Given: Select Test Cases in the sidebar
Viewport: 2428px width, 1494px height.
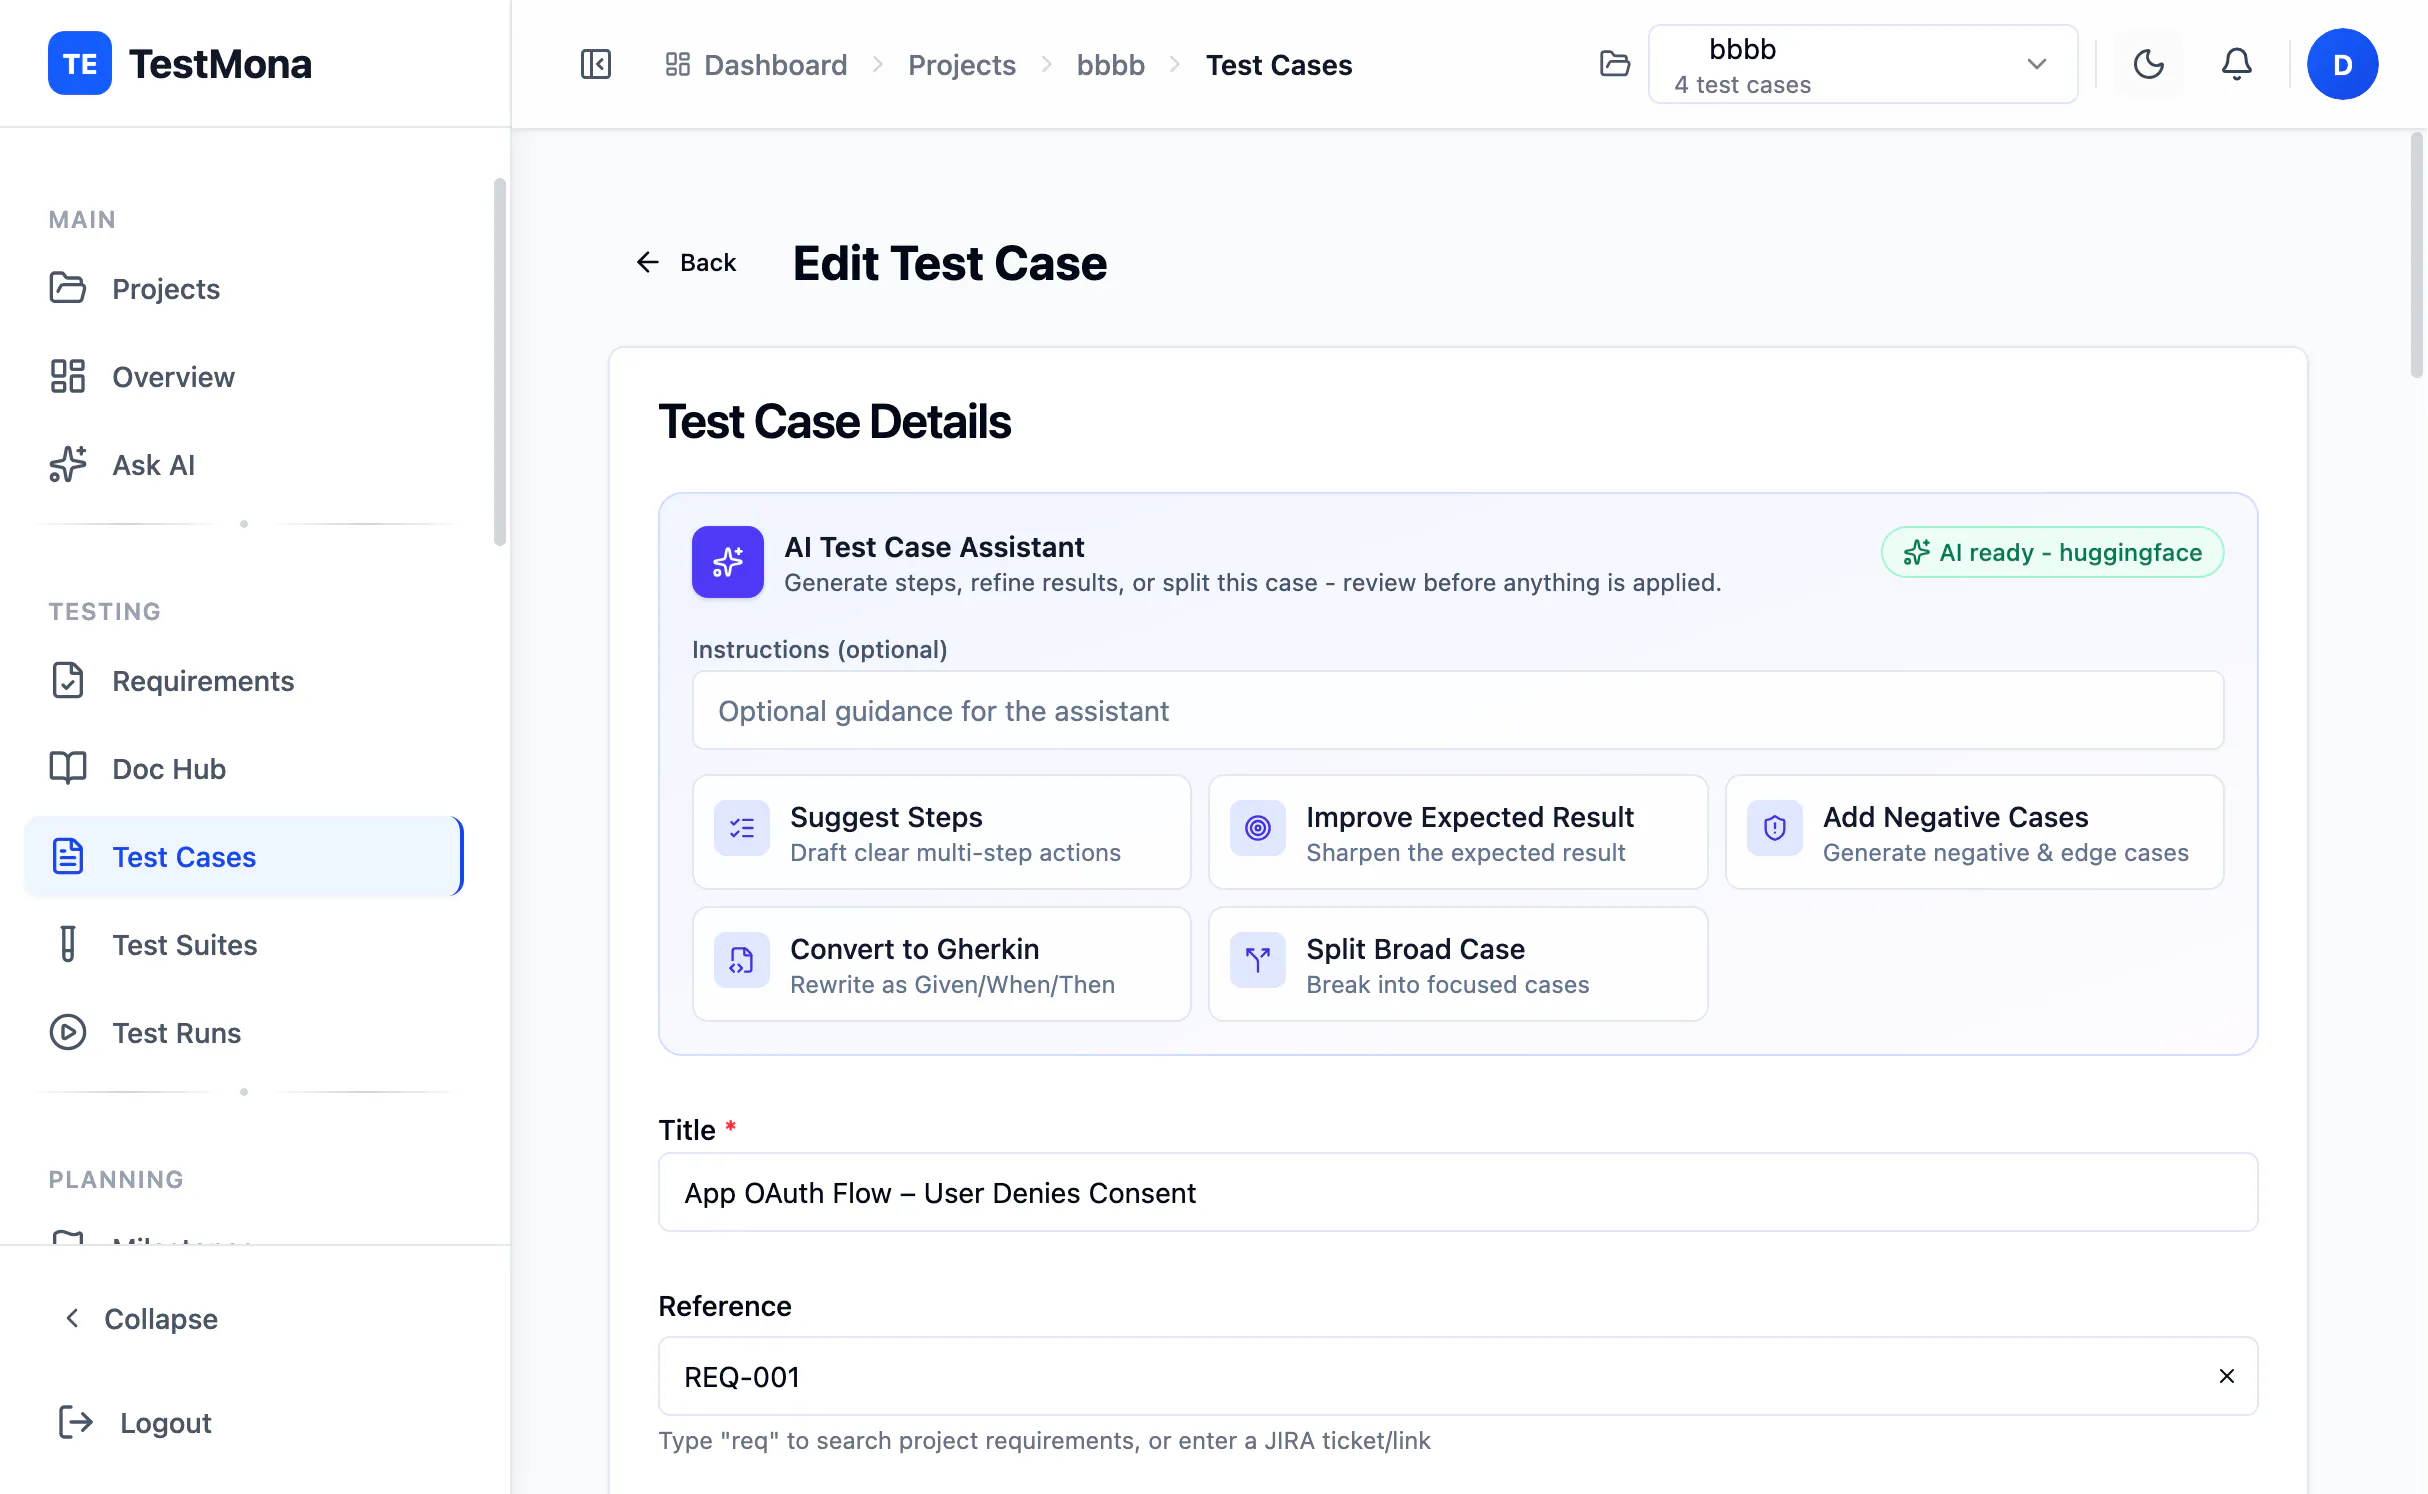Looking at the screenshot, I should [244, 857].
